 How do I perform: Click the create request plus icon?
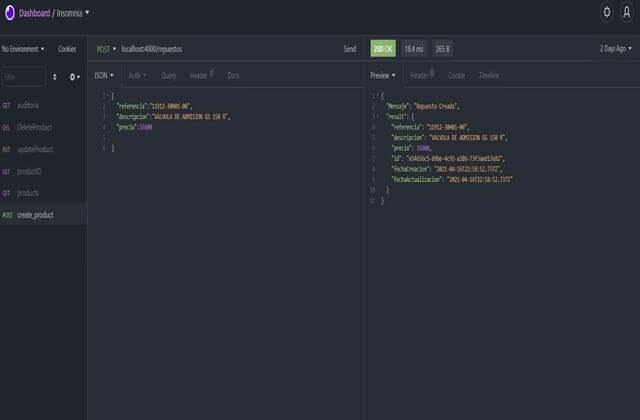click(x=73, y=76)
